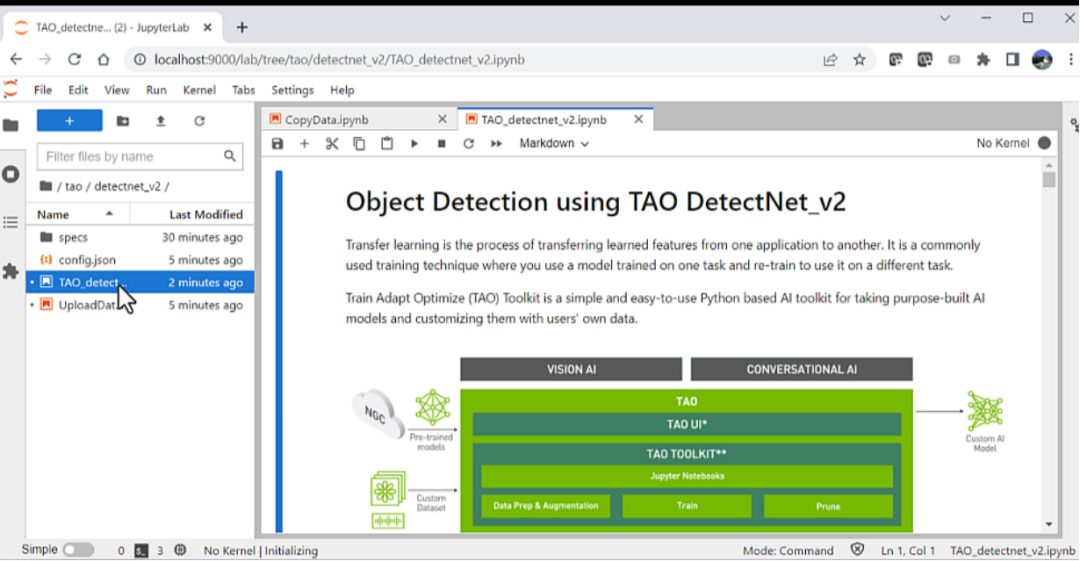This screenshot has width=1080, height=561.
Task: Cut selected cells with scissors icon
Action: [x=332, y=143]
